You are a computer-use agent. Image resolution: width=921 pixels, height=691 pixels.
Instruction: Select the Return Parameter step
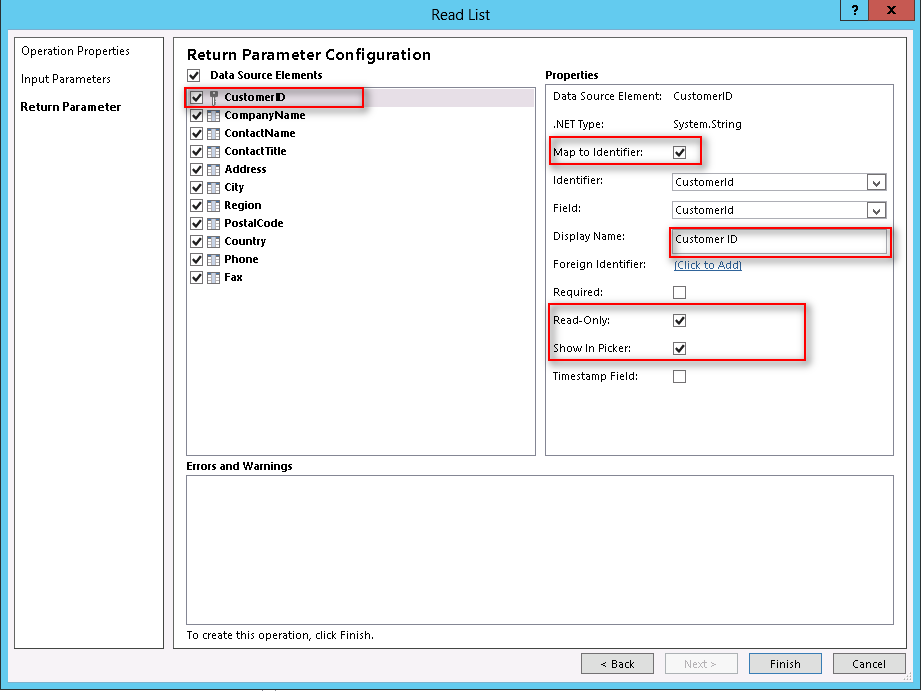[x=70, y=107]
